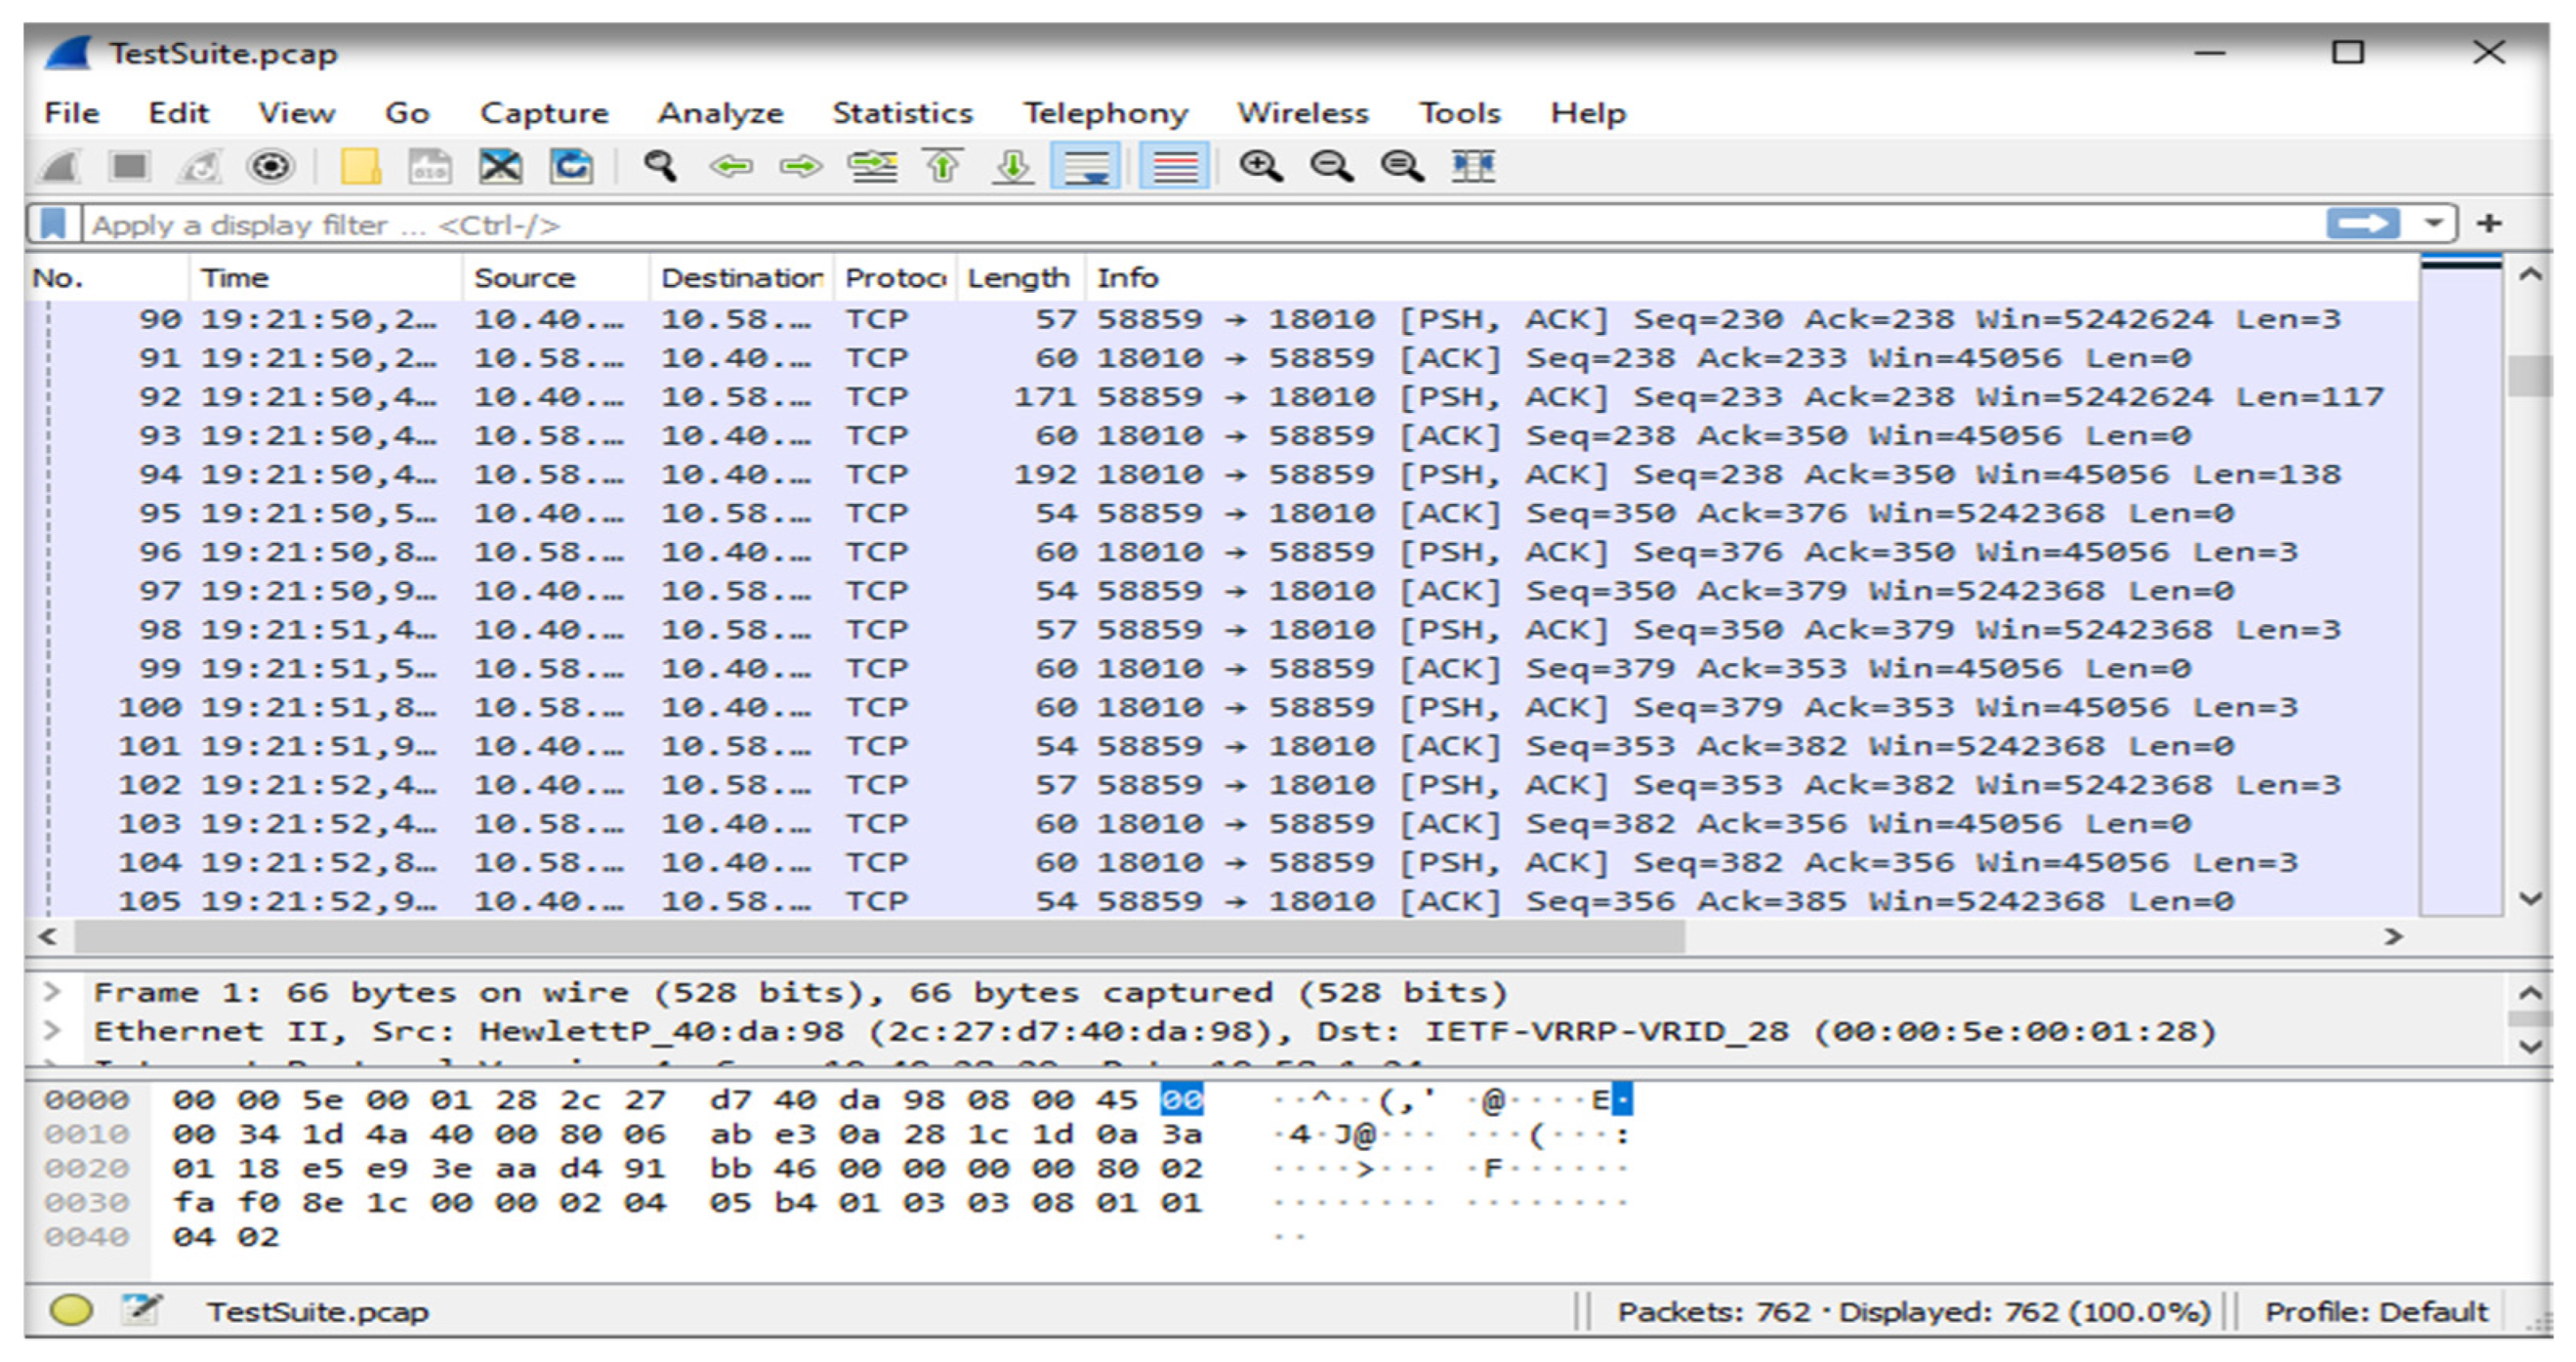Click the zoom in text icon
Screen dimensions: 2576x1362
click(1260, 166)
